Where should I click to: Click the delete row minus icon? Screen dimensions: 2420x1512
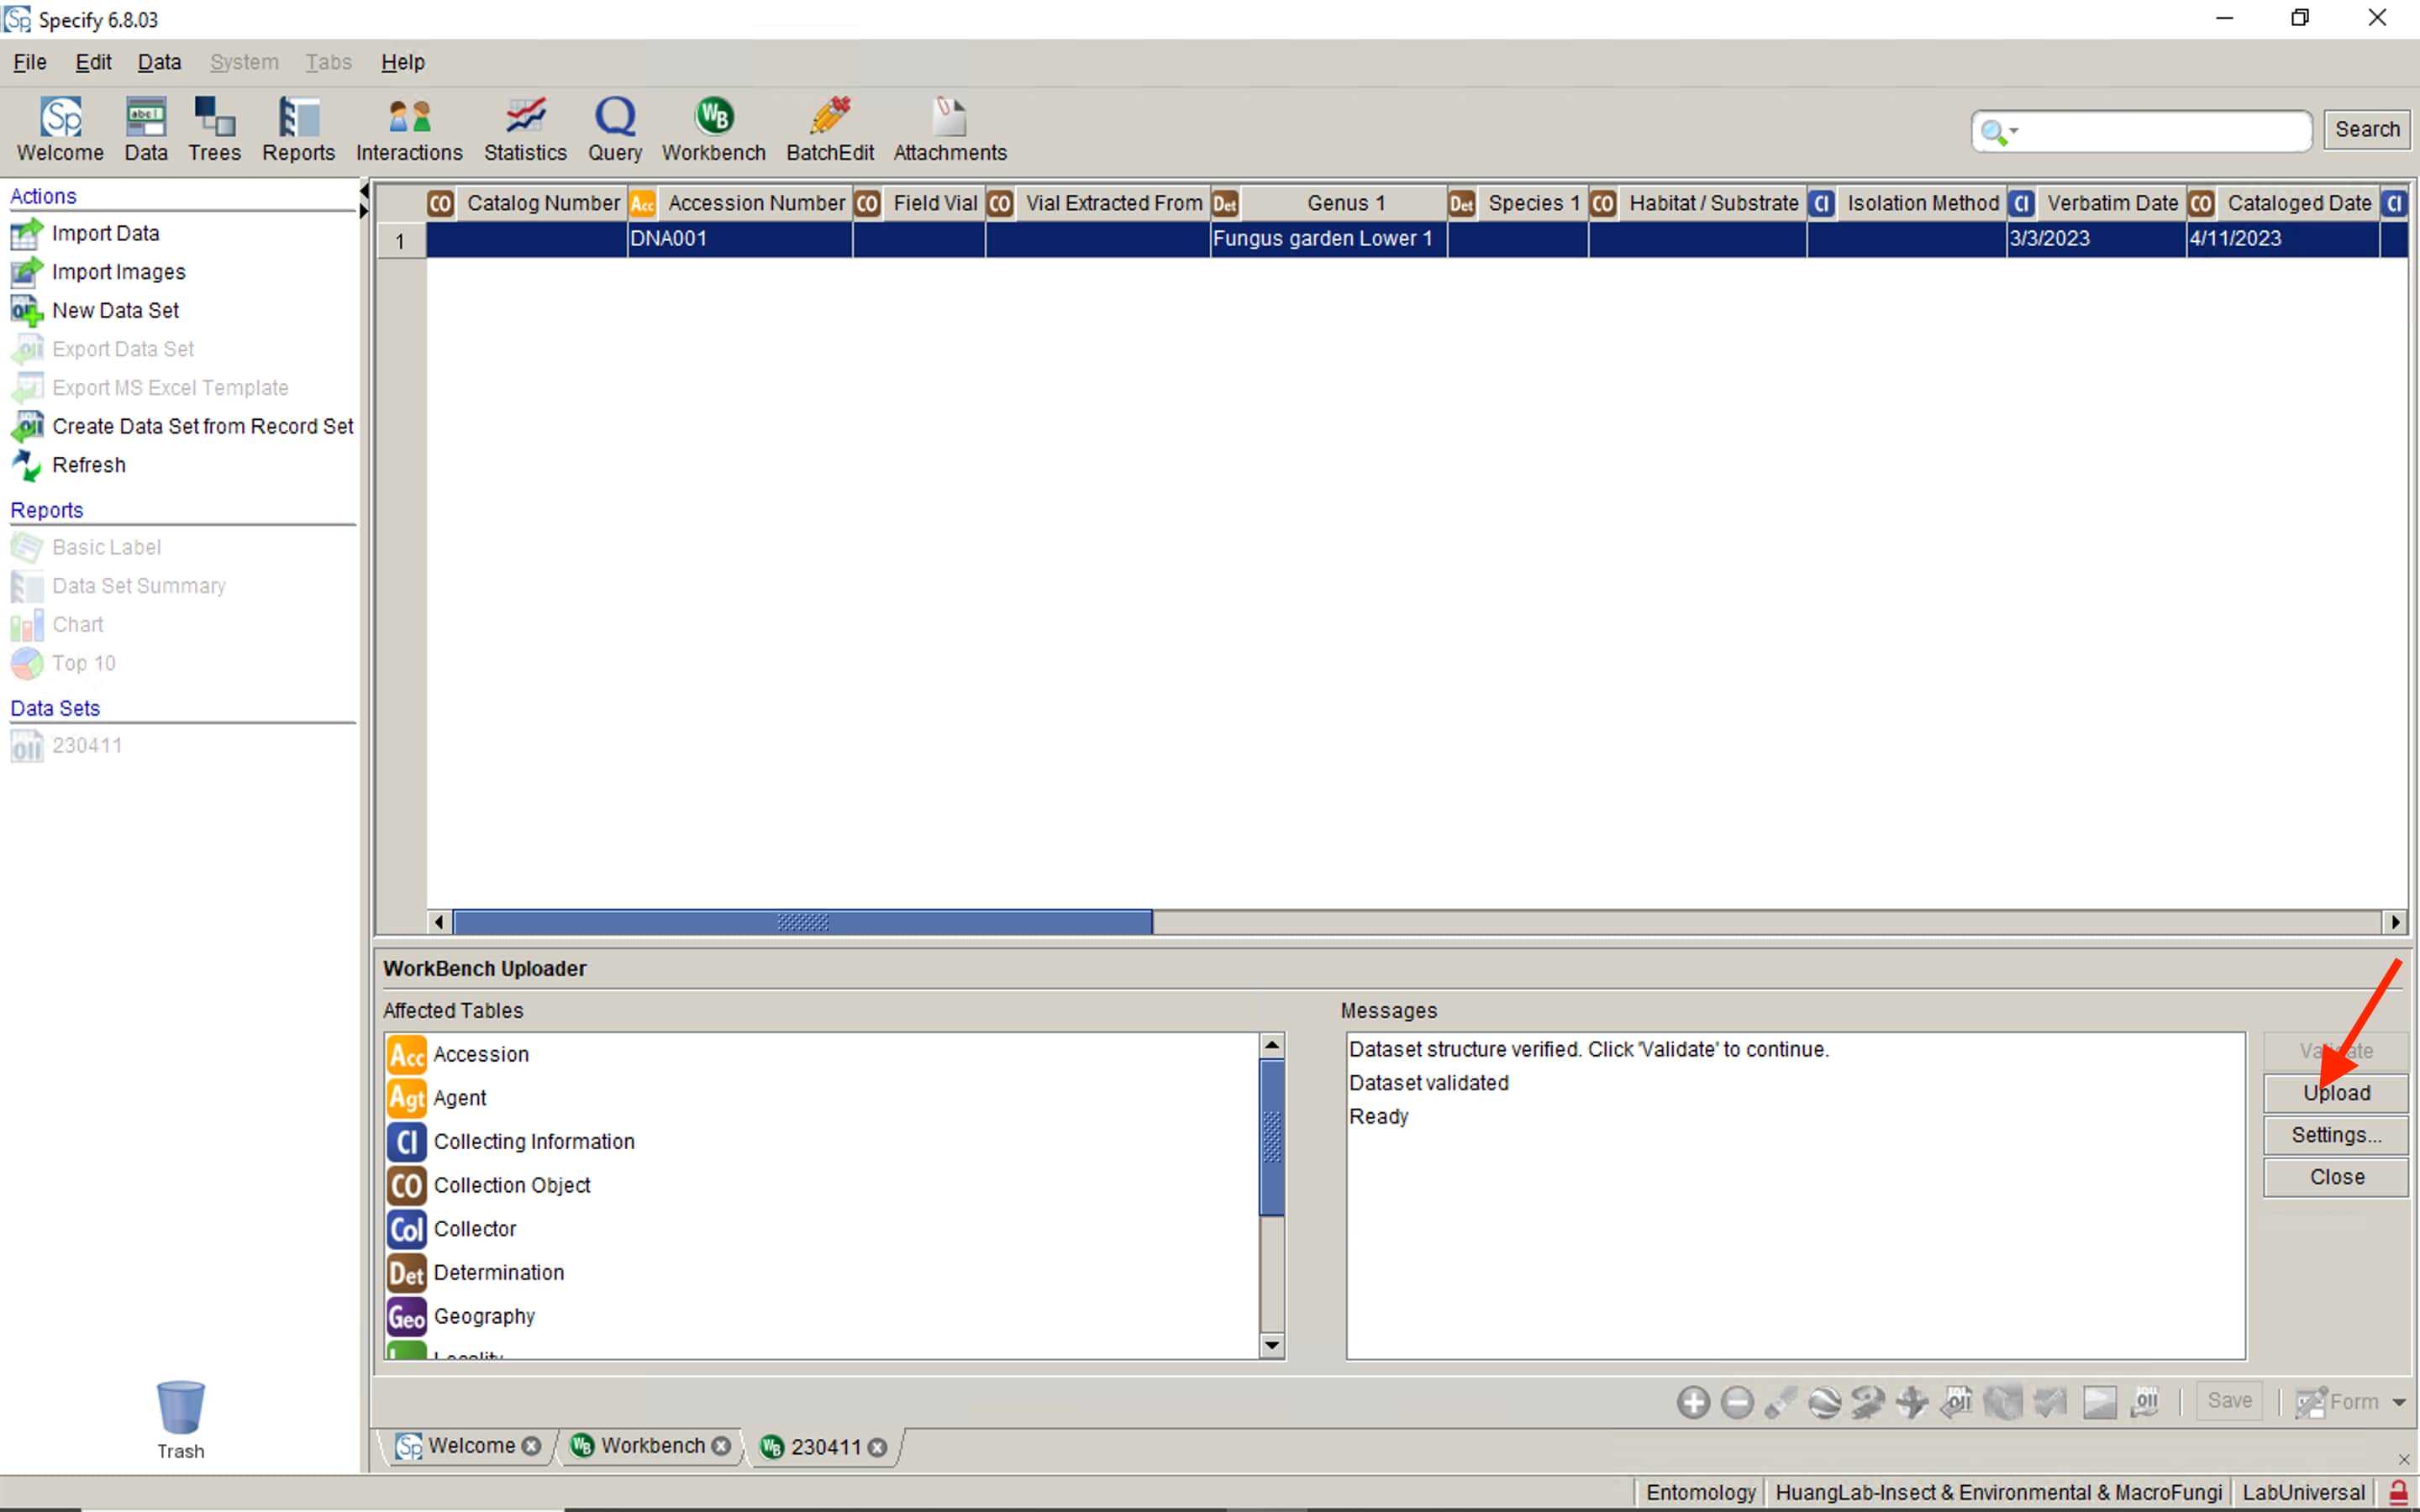coord(1737,1402)
